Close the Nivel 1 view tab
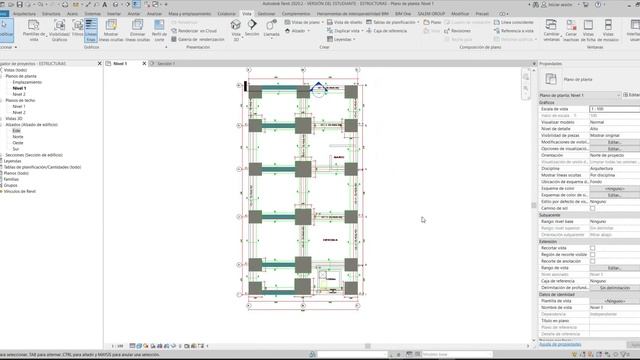The height and width of the screenshot is (360, 640). 144,64
